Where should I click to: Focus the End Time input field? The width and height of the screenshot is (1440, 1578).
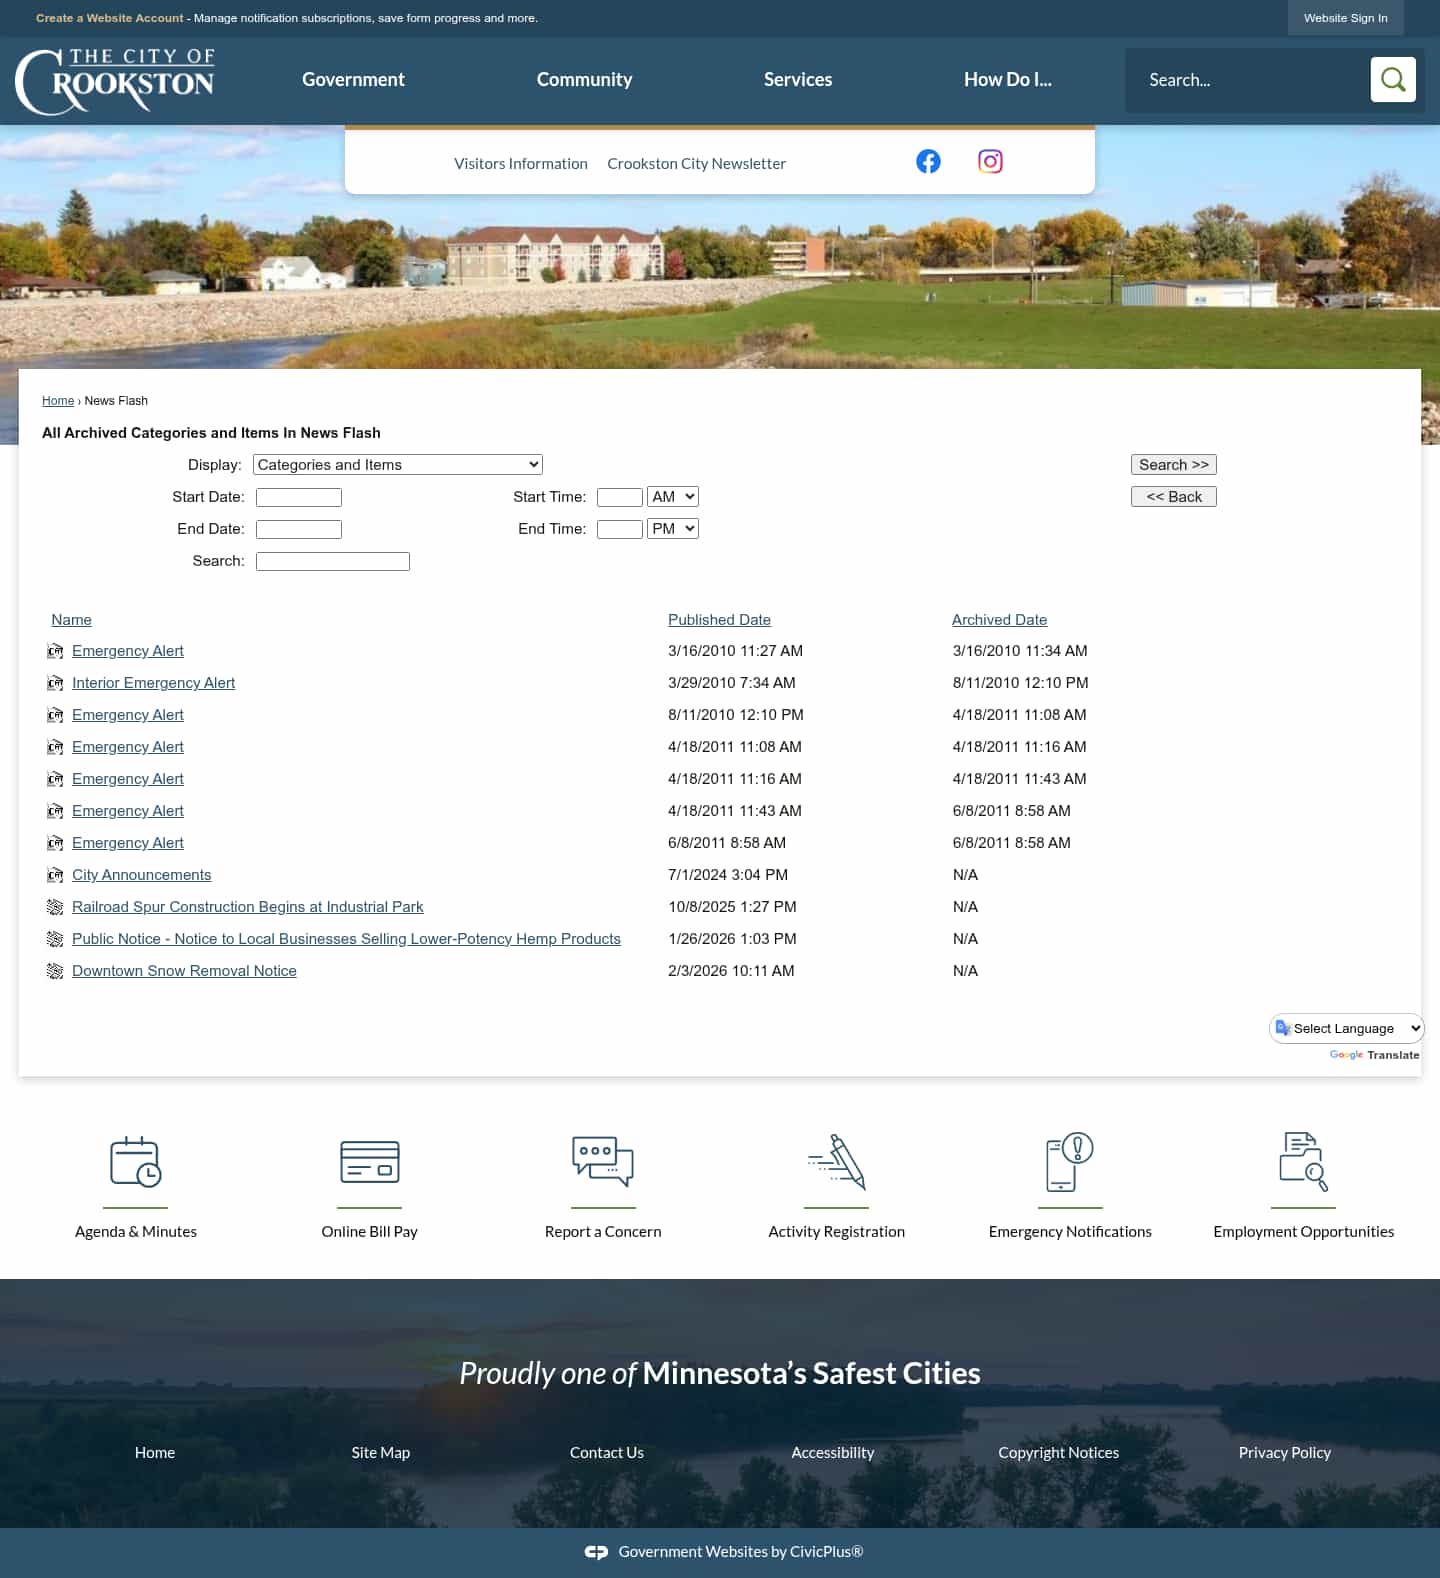click(x=620, y=529)
